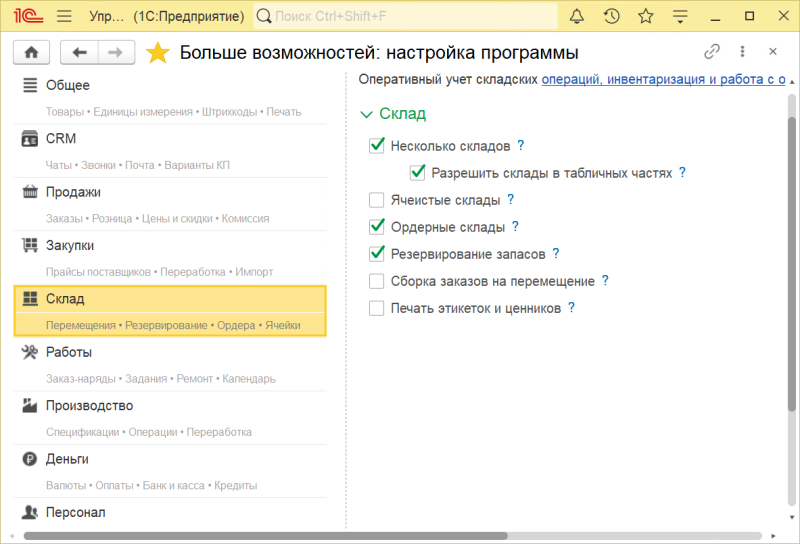Open the service menu icon with lines

click(x=680, y=16)
